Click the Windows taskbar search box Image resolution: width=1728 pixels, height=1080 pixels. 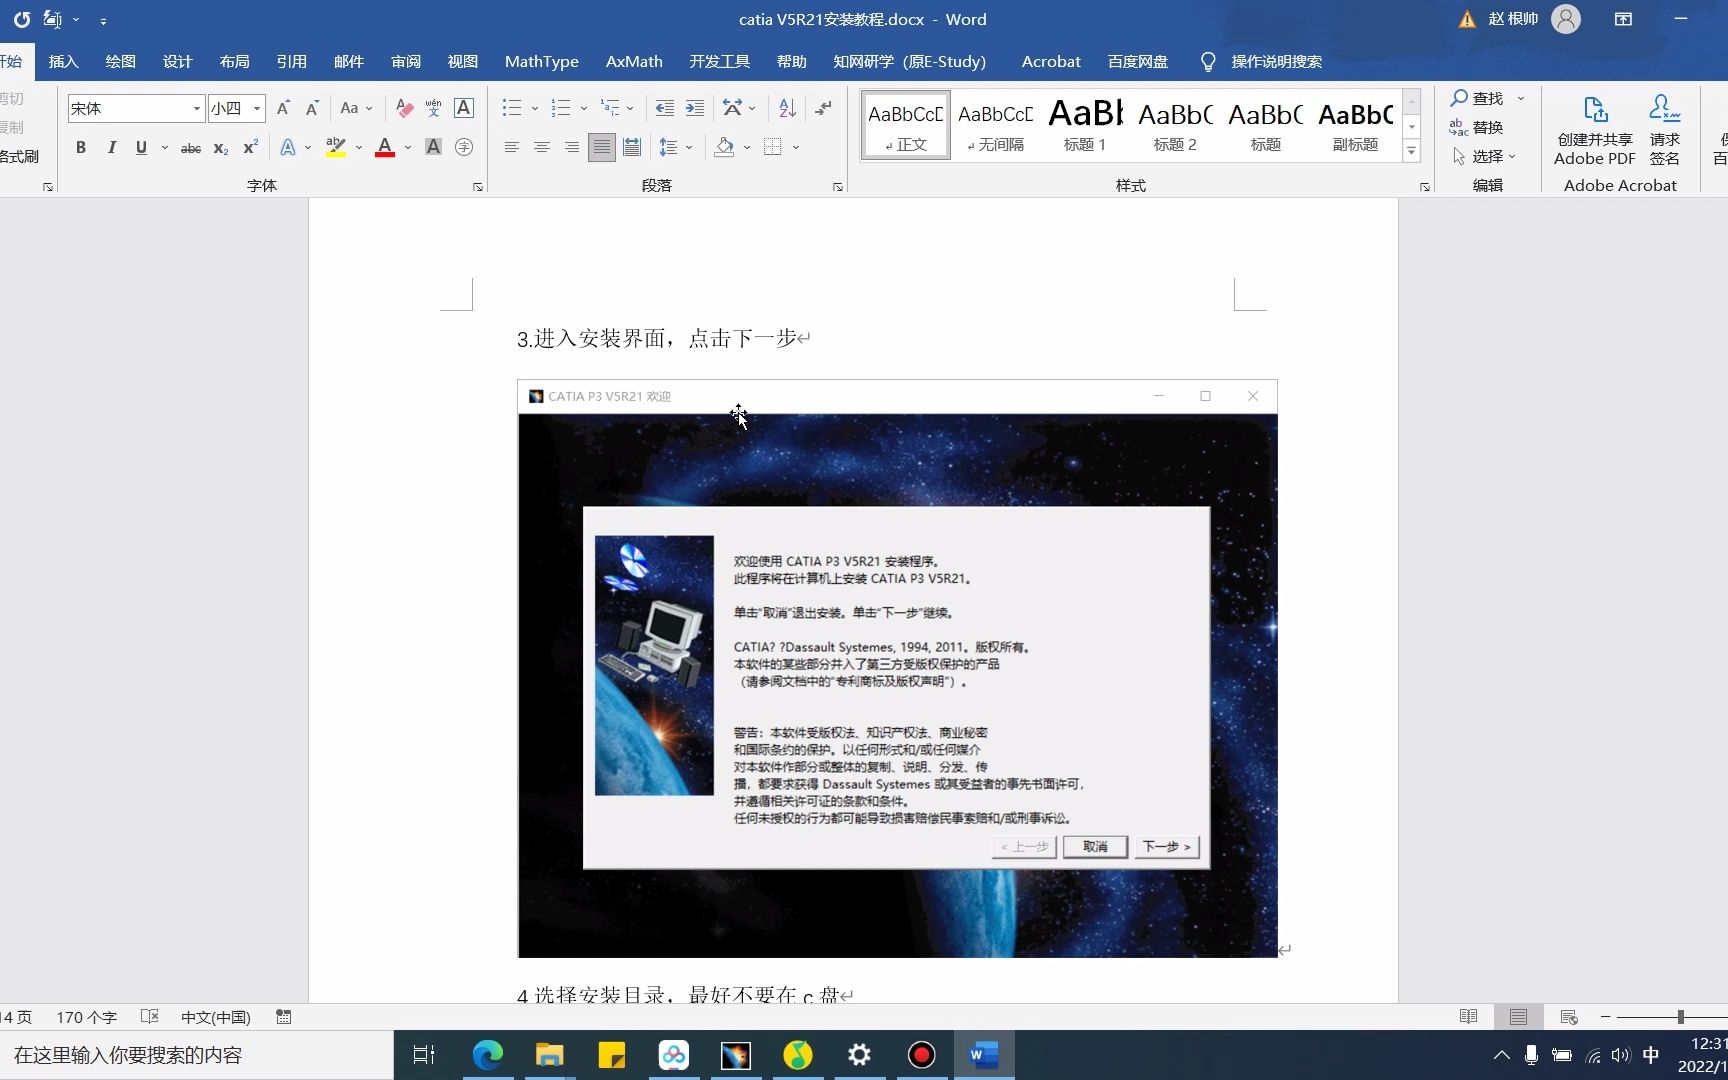pyautogui.click(x=197, y=1055)
